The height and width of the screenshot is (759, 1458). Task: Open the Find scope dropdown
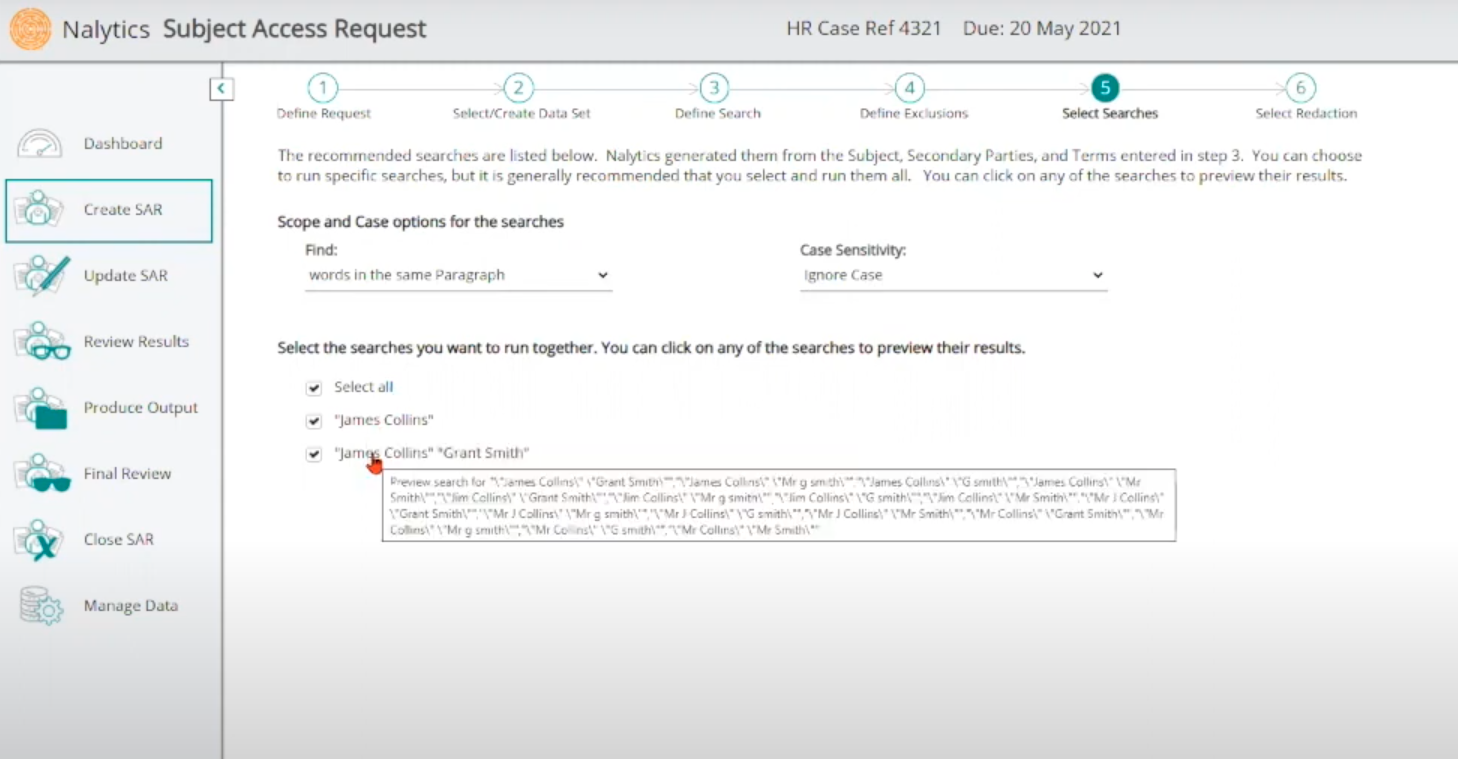[458, 275]
